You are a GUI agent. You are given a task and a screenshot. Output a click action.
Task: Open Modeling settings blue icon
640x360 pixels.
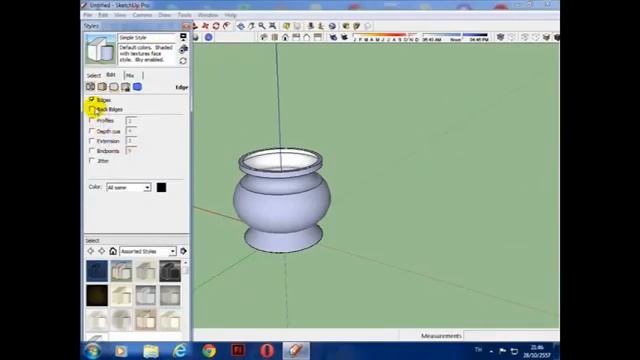(138, 87)
